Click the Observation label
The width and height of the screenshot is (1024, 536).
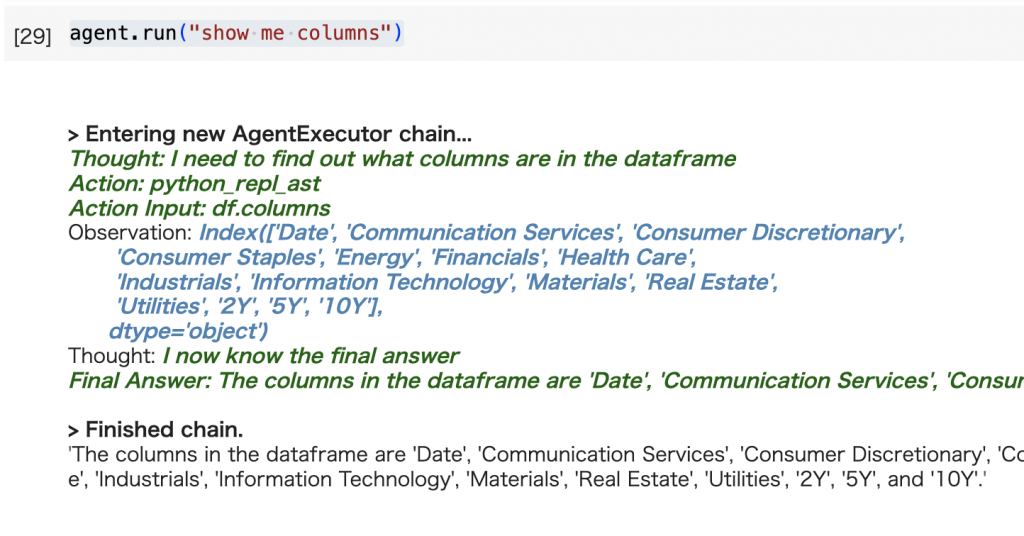(x=130, y=232)
